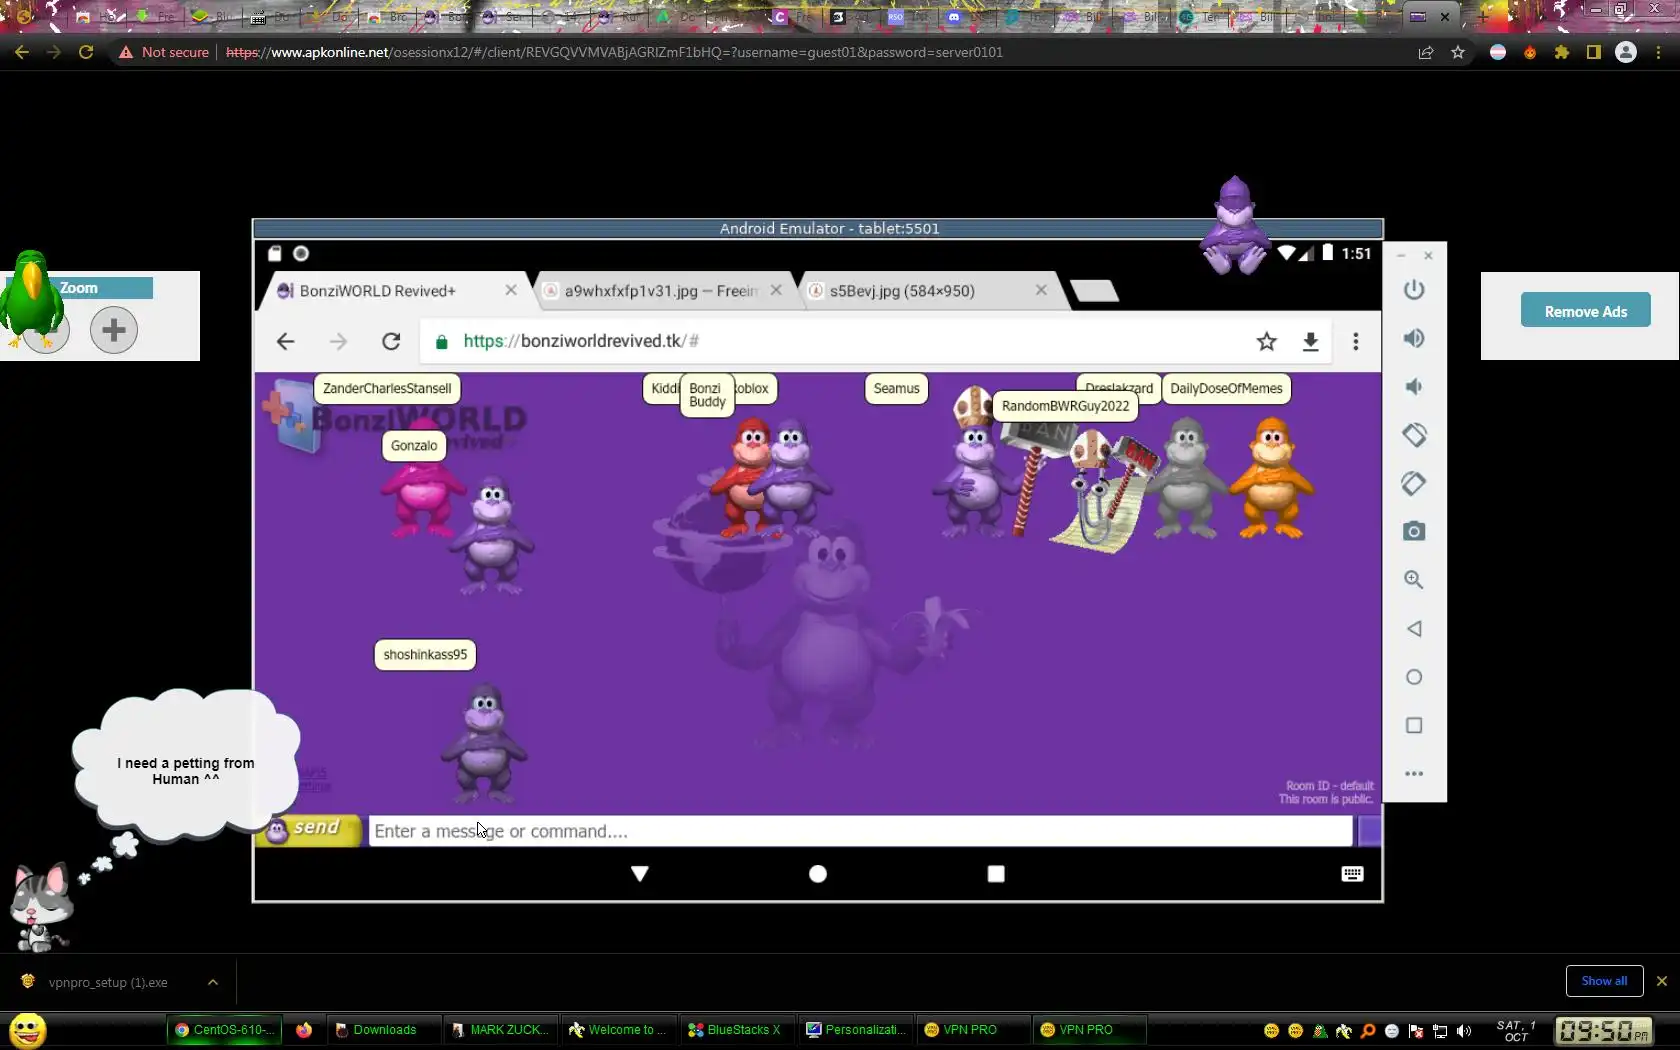Rotate emulator screen using lower rotate icon
The width and height of the screenshot is (1680, 1050).
1414,483
